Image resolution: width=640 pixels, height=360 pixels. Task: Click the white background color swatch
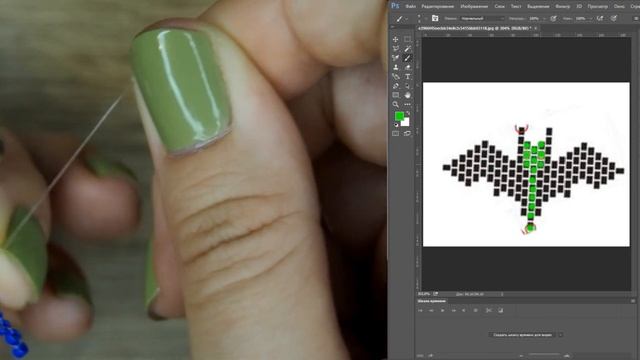pyautogui.click(x=405, y=122)
